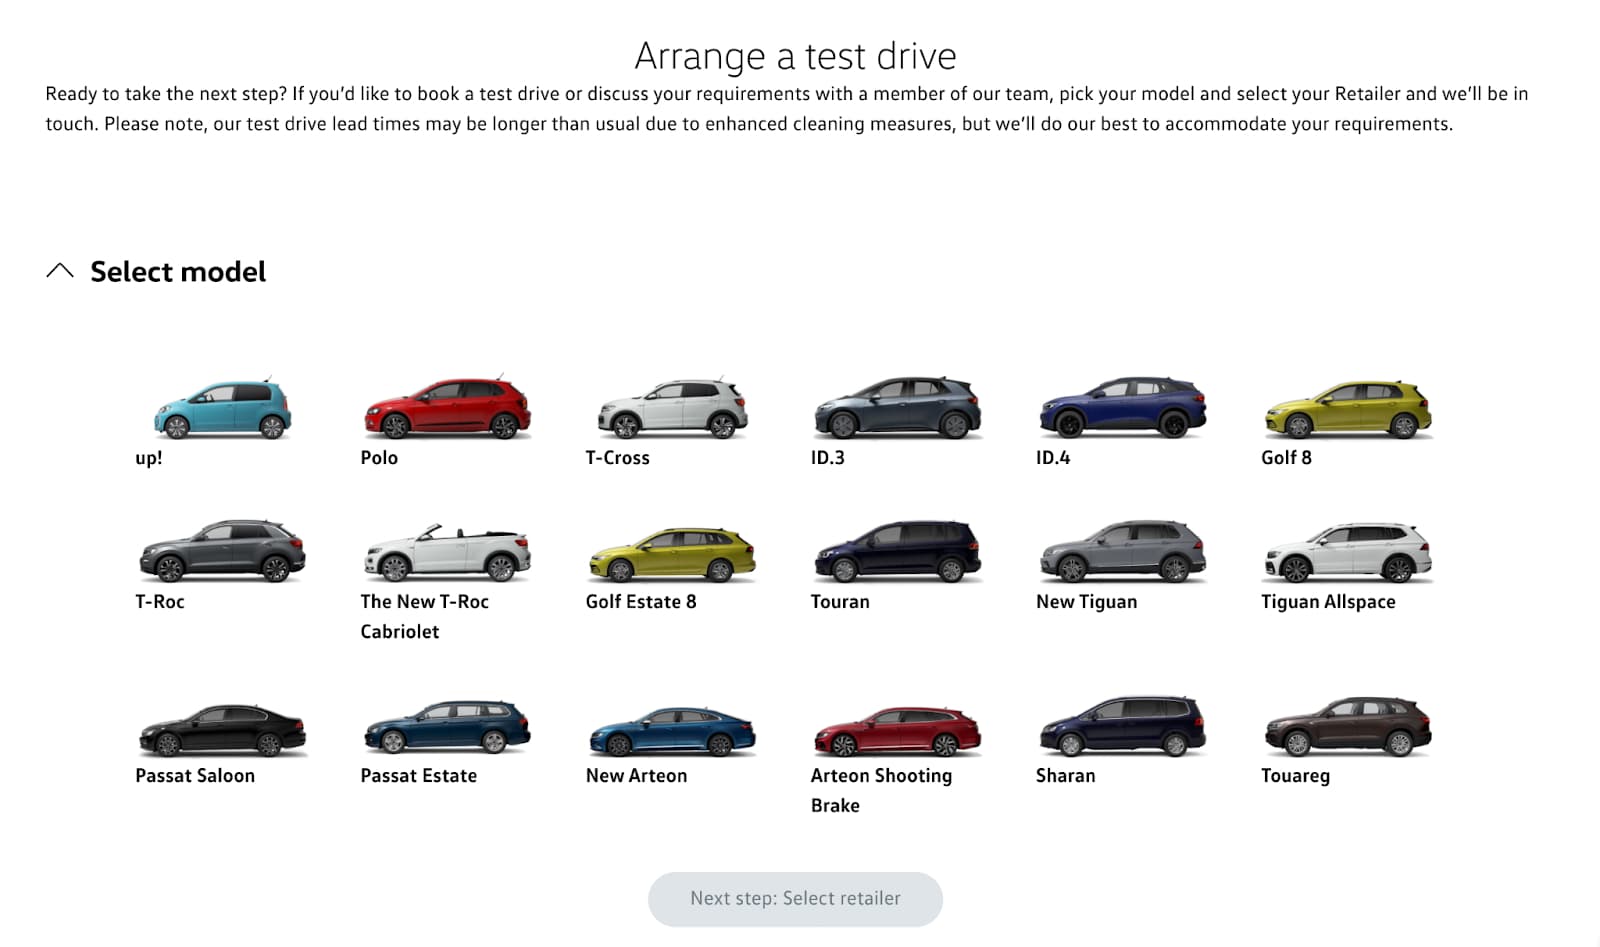Image resolution: width=1600 pixels, height=947 pixels.
Task: Pick the Touran model image
Action: [897, 552]
